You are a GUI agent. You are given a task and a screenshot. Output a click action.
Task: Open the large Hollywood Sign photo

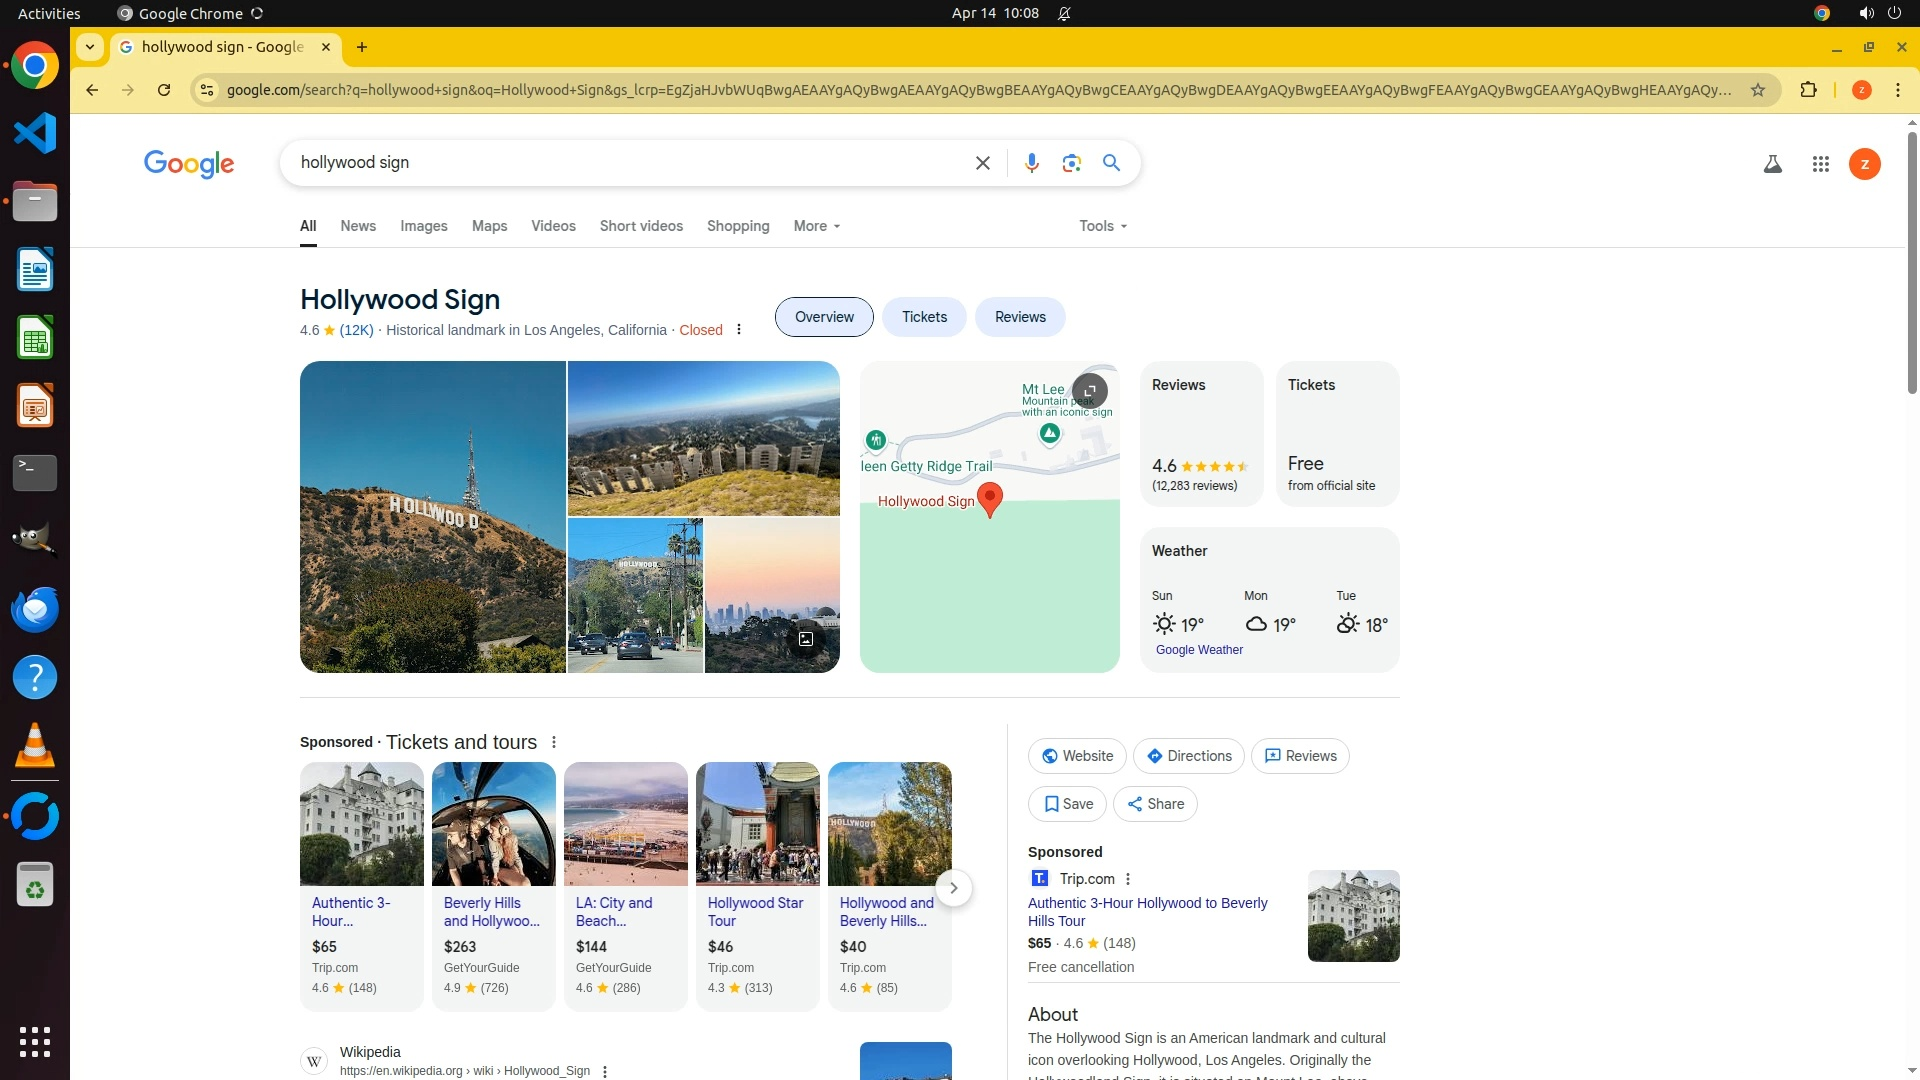[432, 516]
